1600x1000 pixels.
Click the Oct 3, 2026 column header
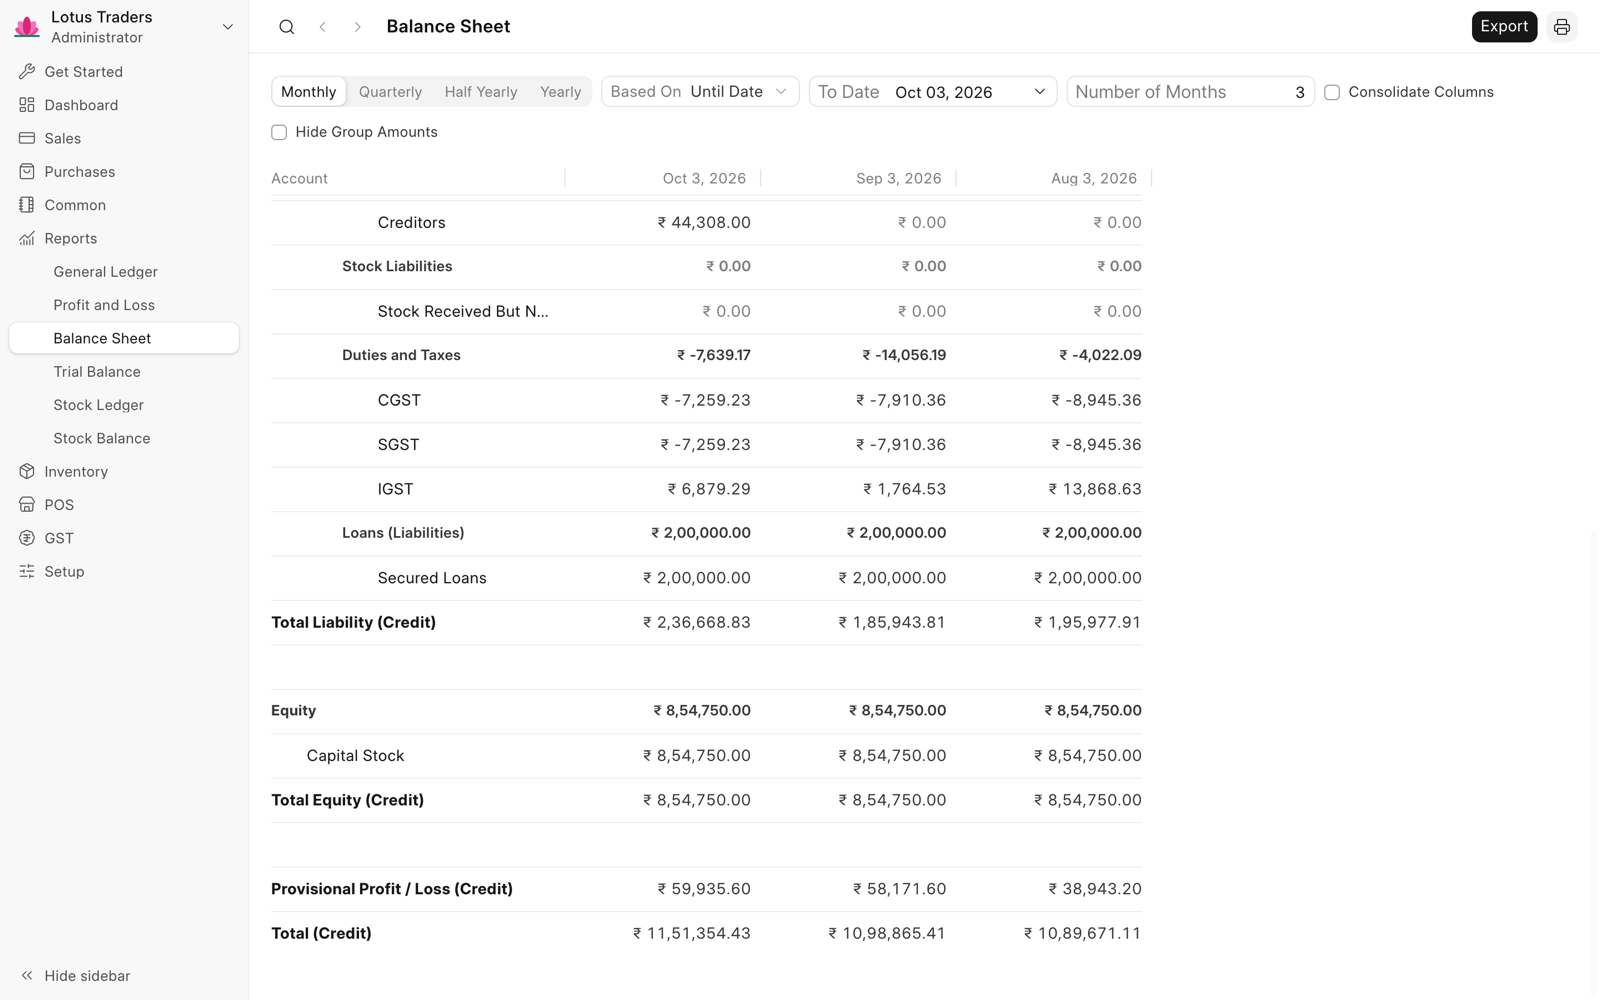pyautogui.click(x=704, y=179)
